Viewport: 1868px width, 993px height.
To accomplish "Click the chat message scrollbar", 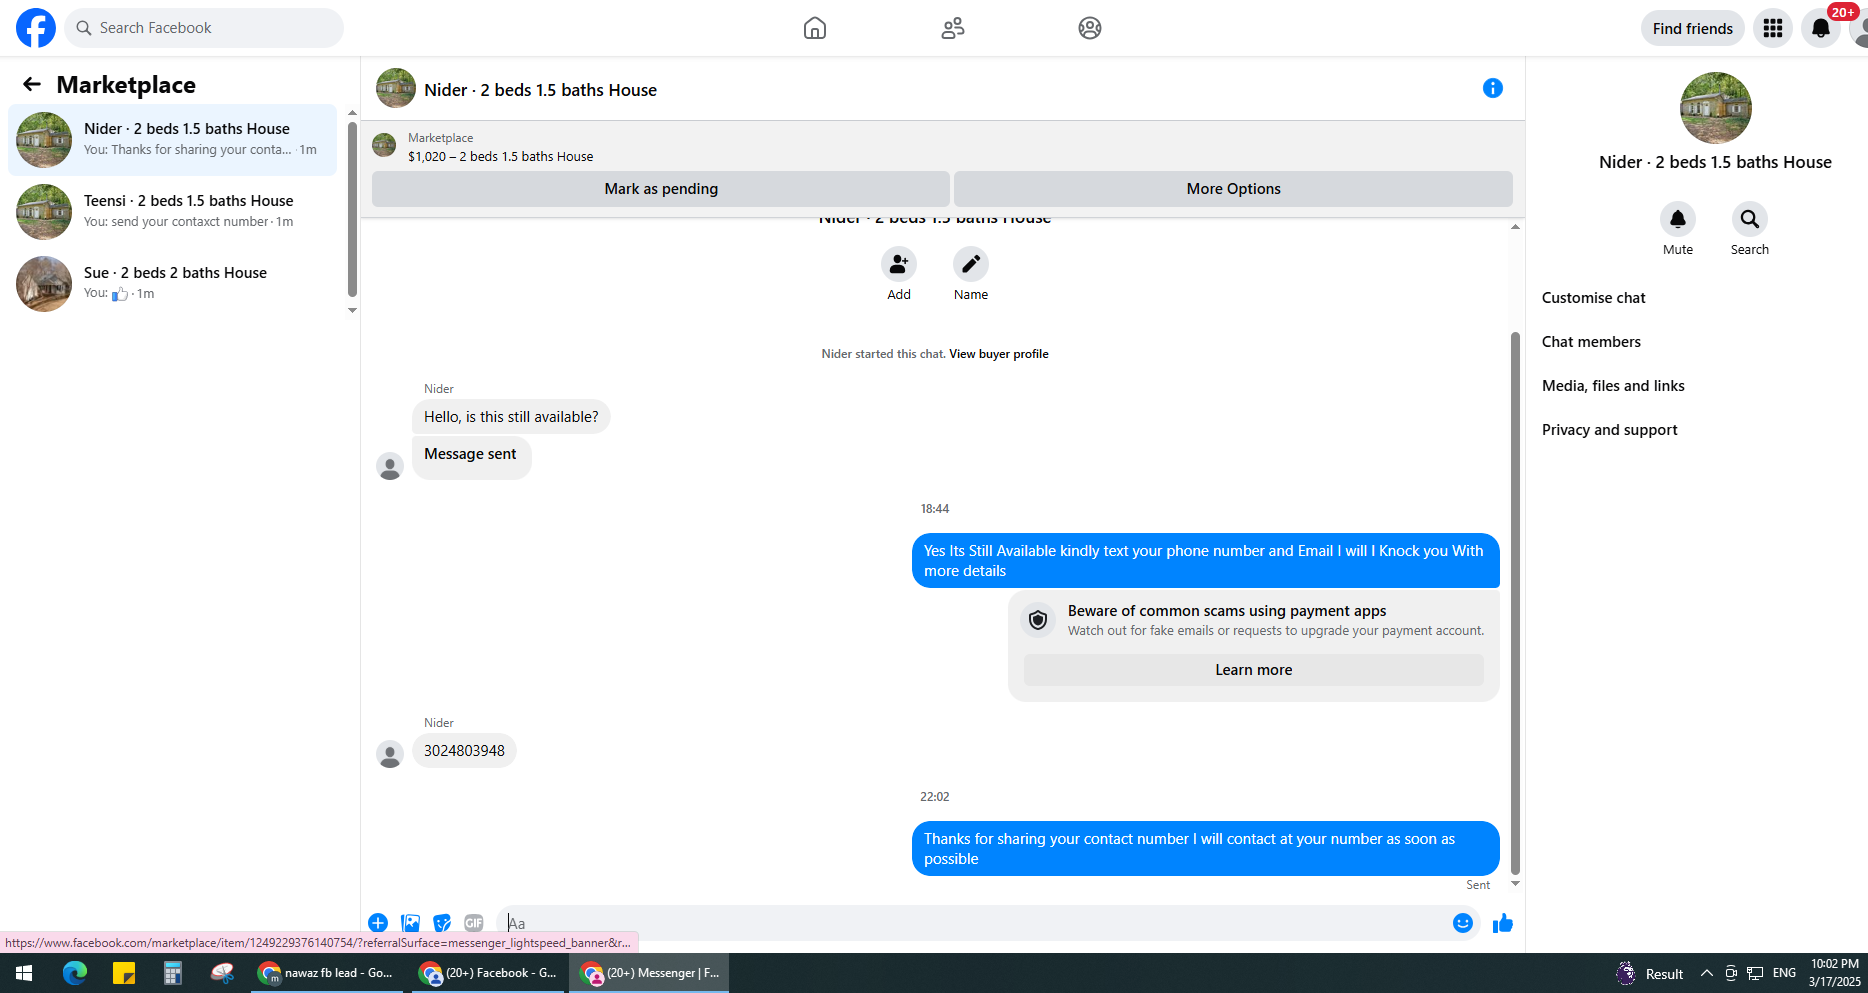I will (1515, 603).
